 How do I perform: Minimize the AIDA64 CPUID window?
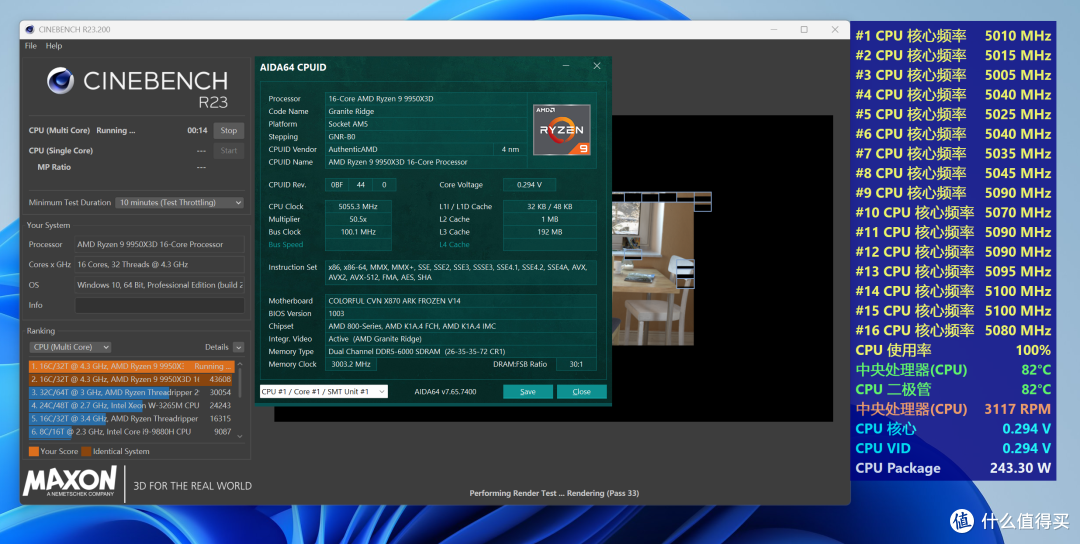click(565, 66)
